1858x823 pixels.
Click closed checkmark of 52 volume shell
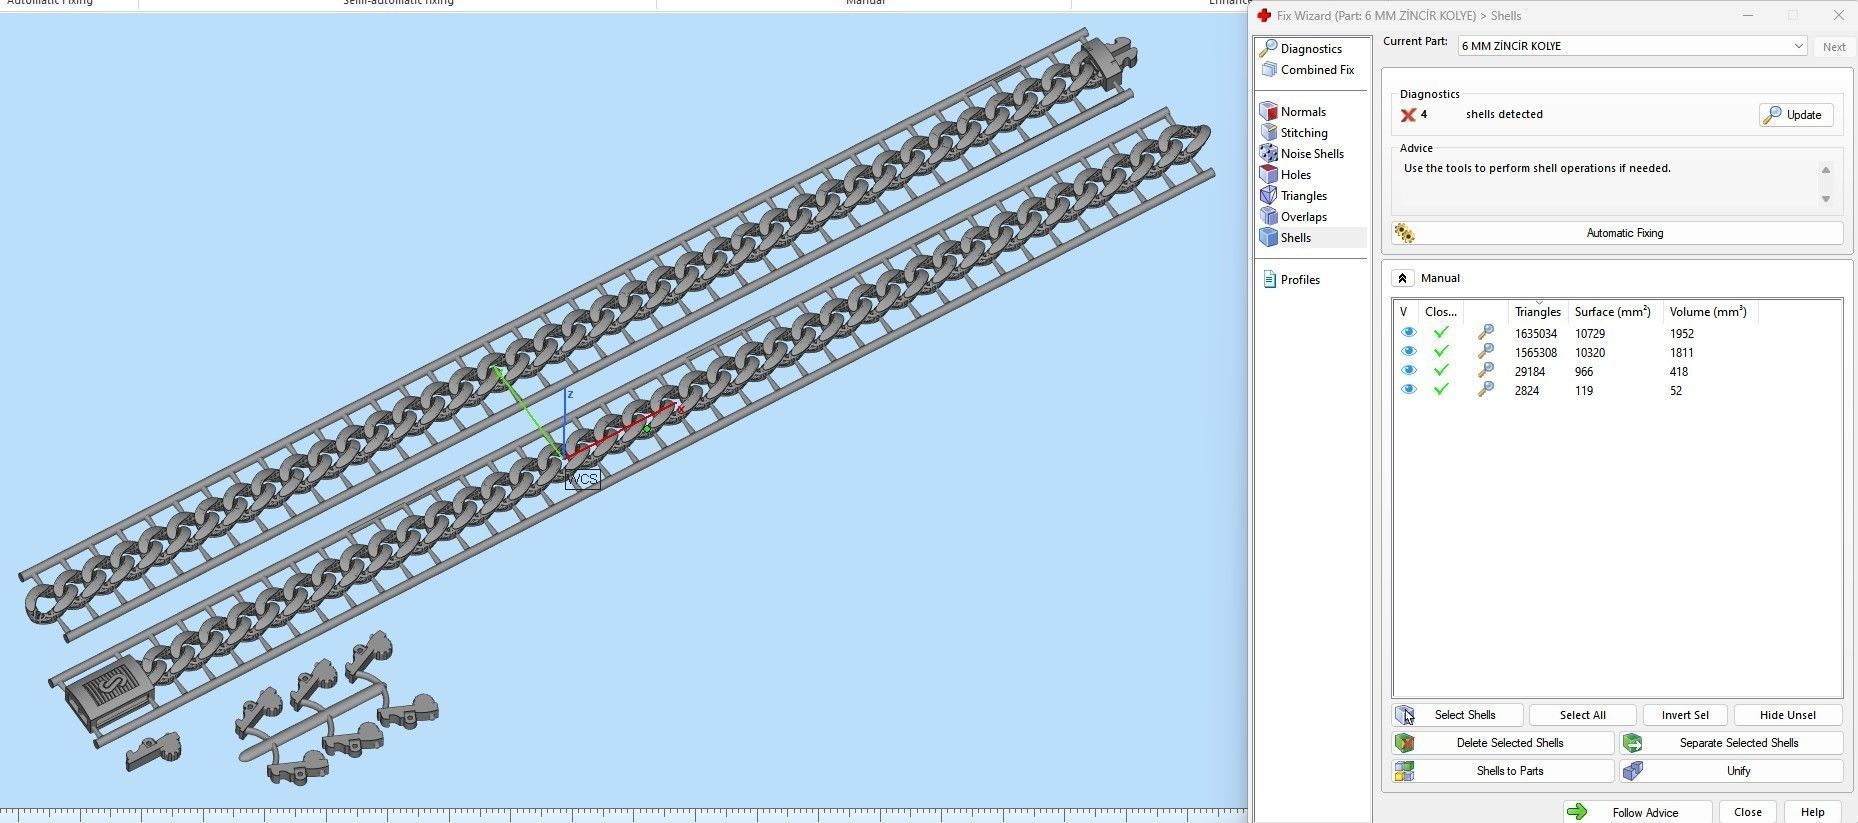coord(1441,390)
